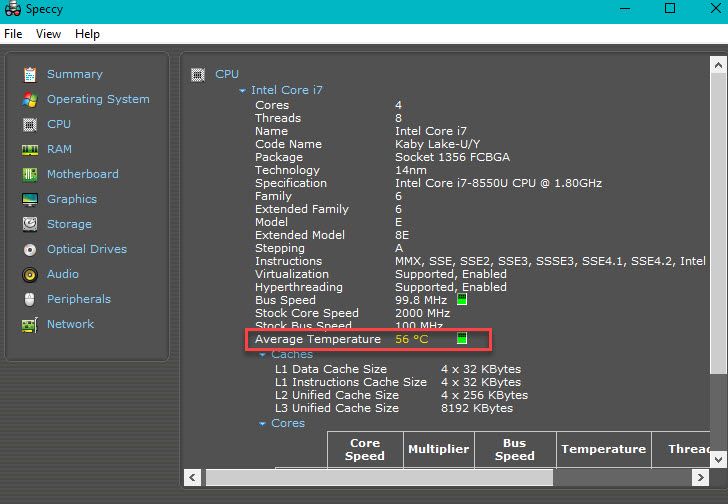Click the '14nm' technology value

pyautogui.click(x=411, y=170)
